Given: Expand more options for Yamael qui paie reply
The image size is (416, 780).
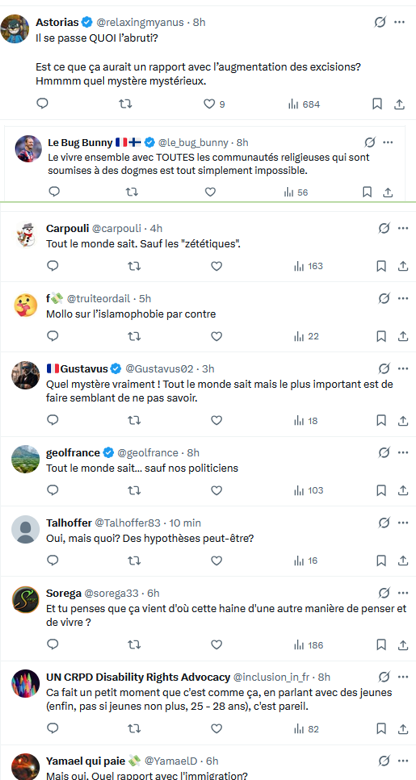Looking at the screenshot, I should click(403, 761).
